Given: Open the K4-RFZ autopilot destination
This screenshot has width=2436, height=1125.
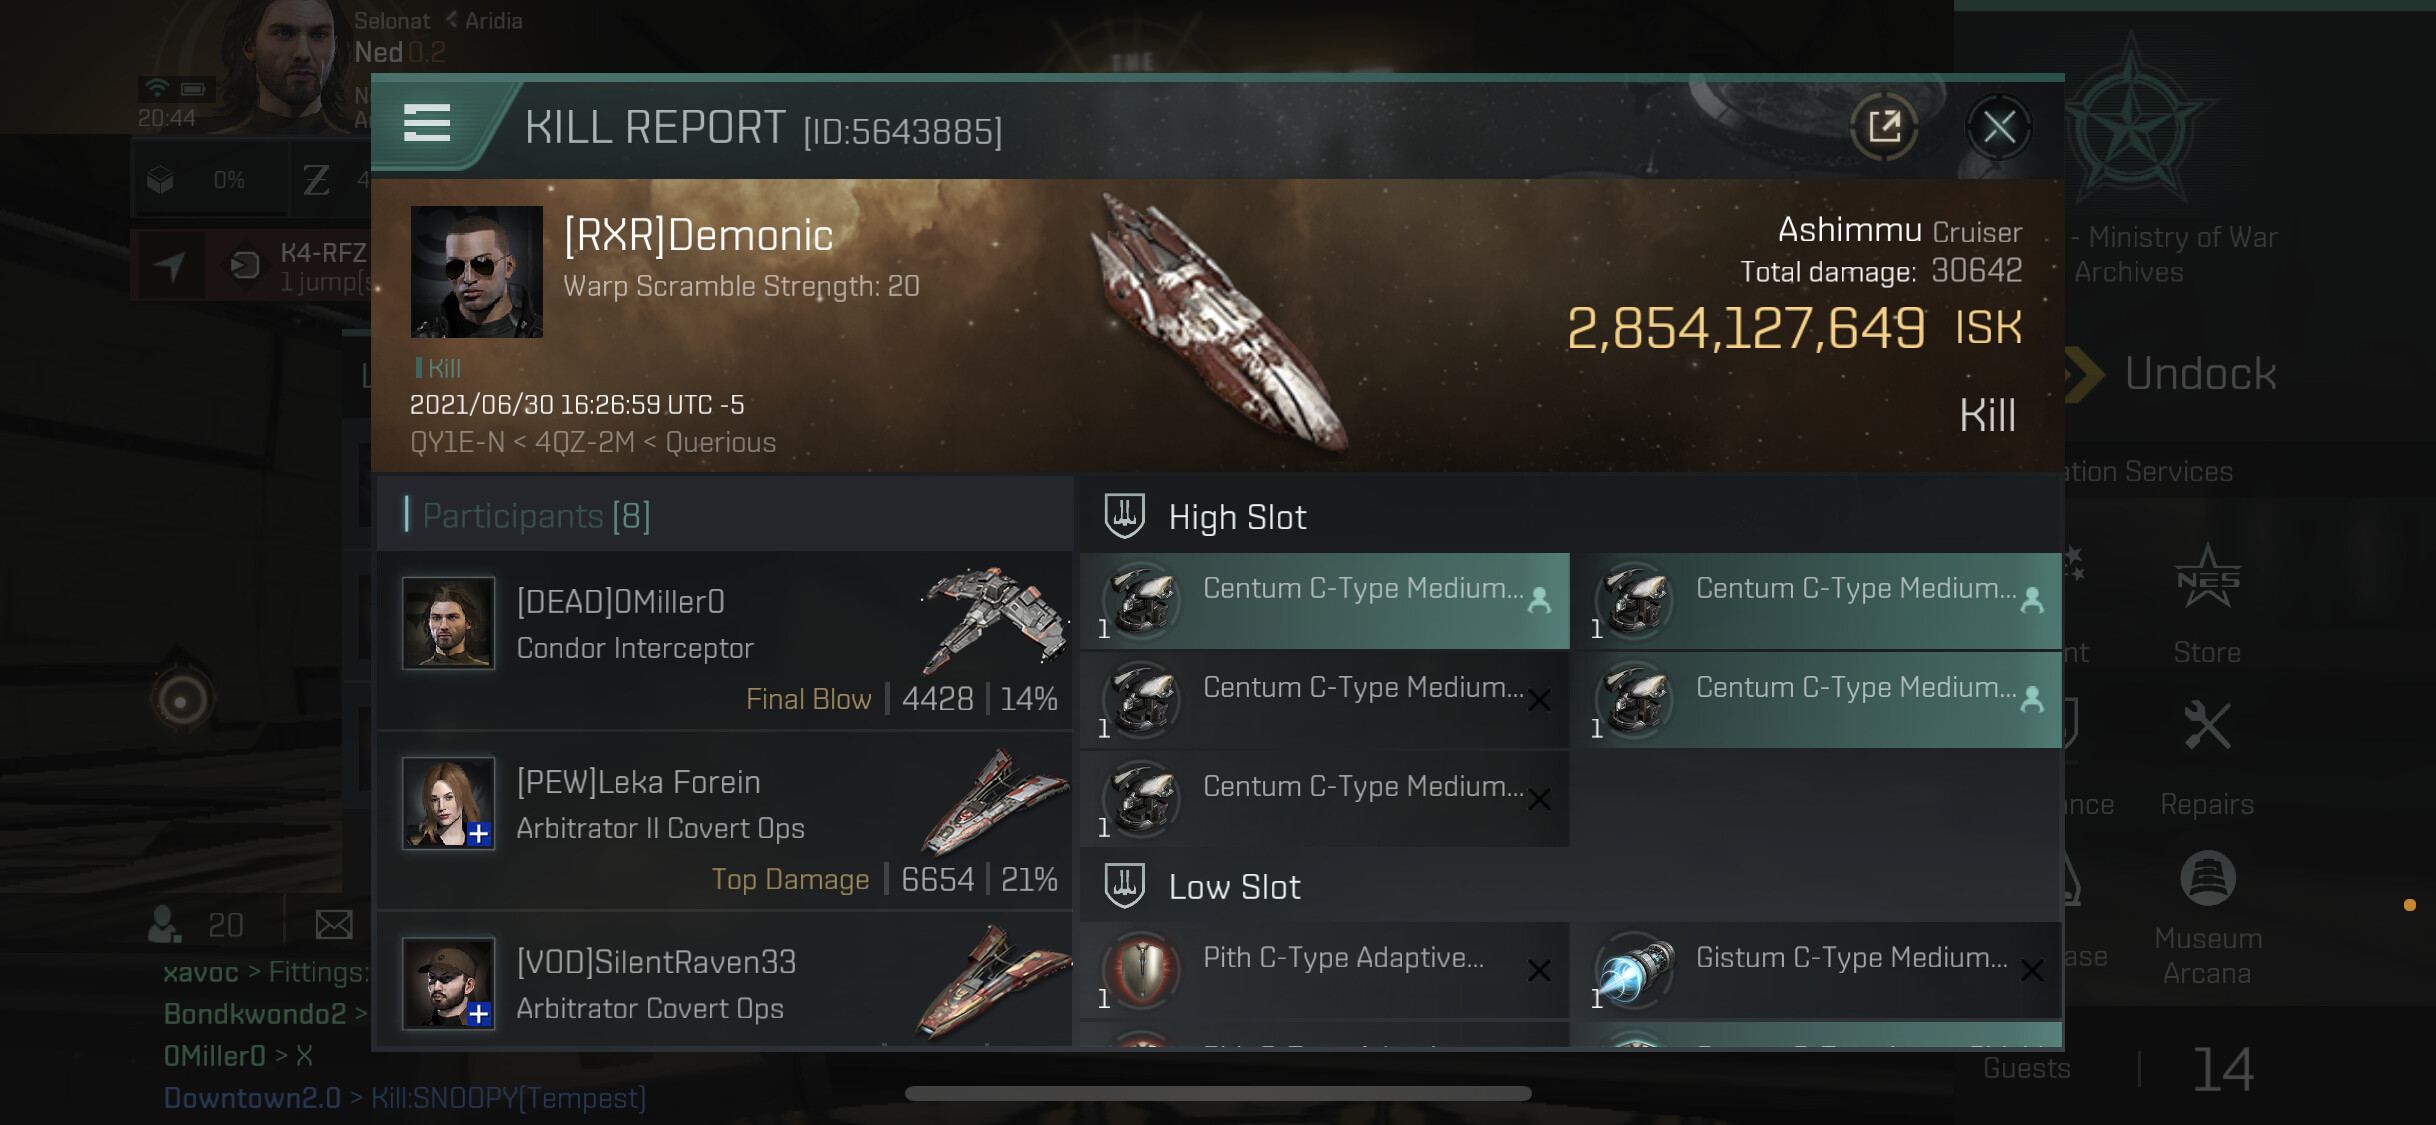Looking at the screenshot, I should tap(300, 266).
